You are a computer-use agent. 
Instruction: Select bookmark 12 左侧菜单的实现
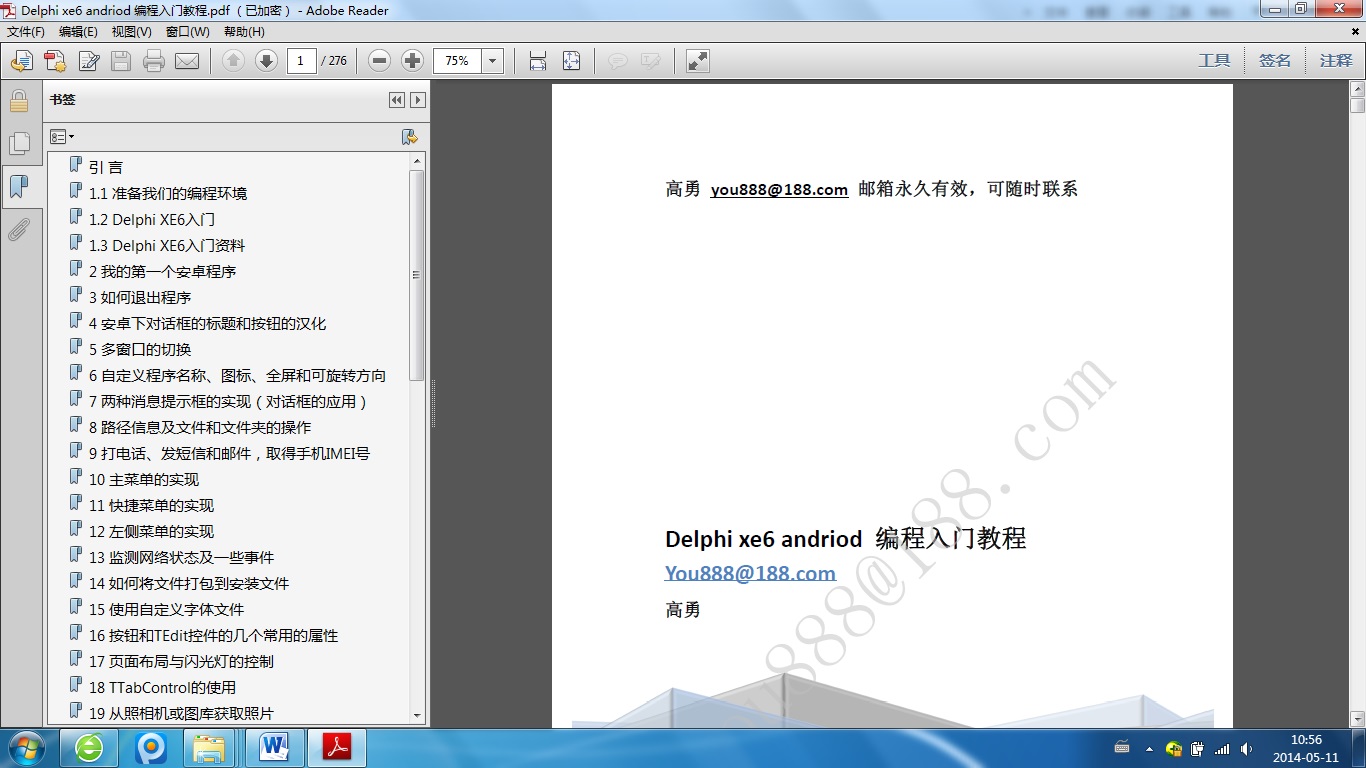(x=151, y=531)
